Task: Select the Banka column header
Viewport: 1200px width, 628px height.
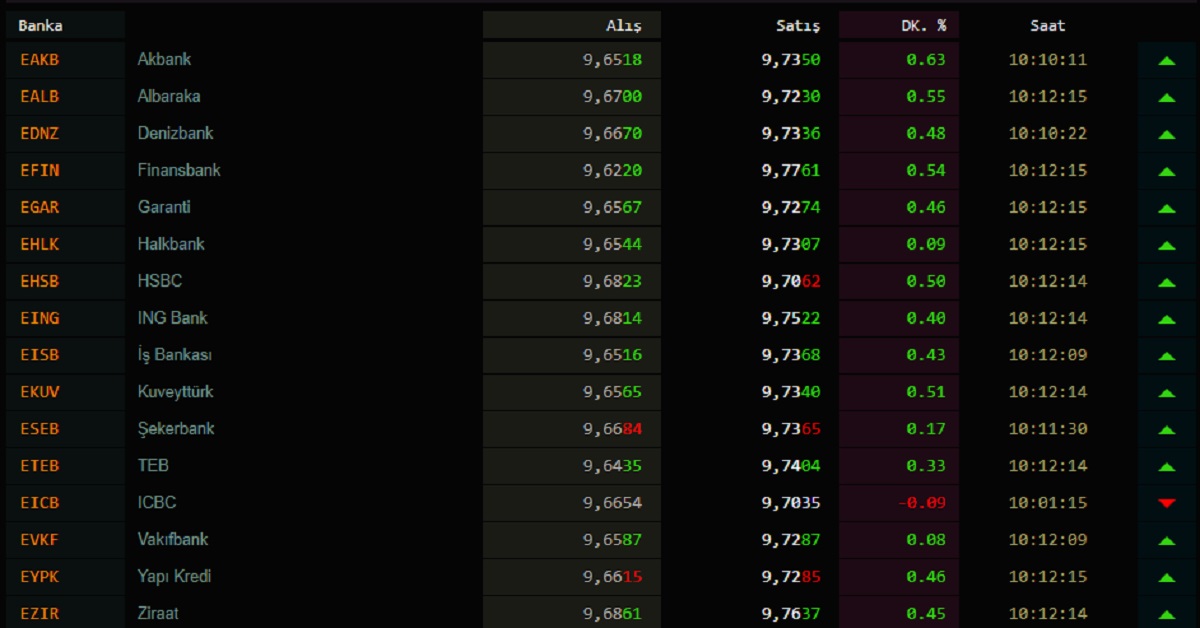Action: tap(40, 26)
